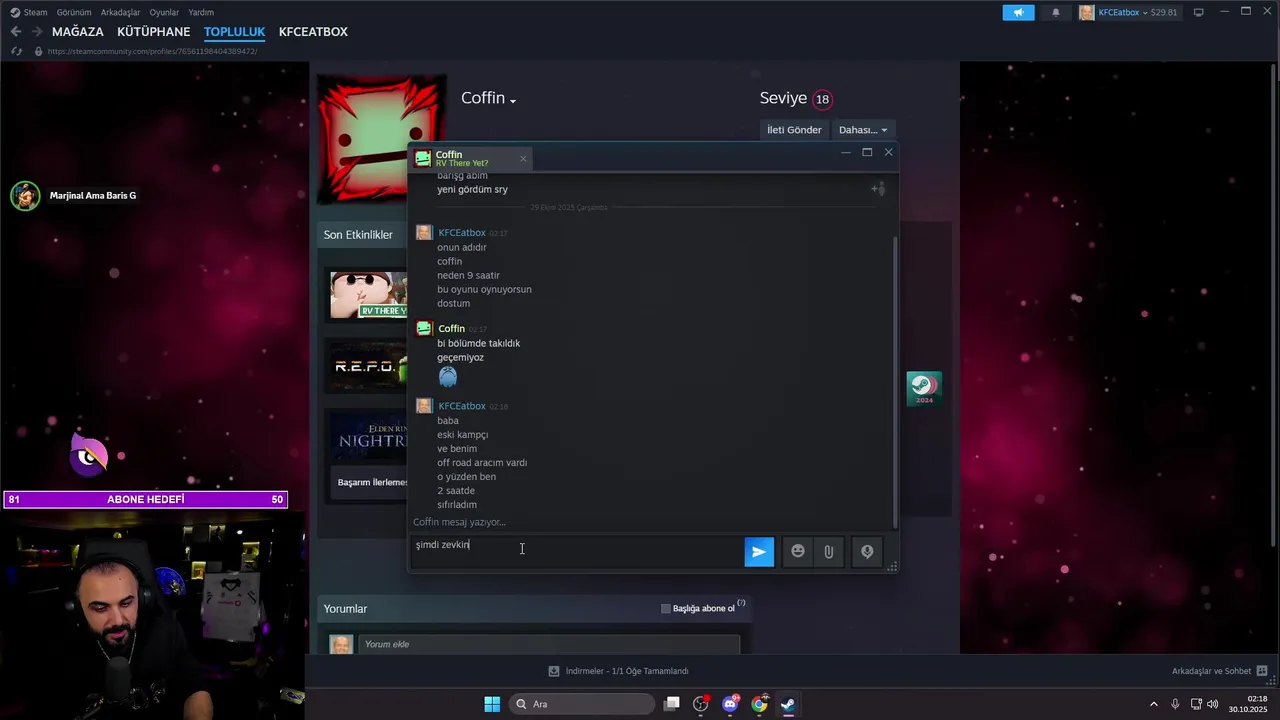
Task: Open OBS Studio from taskbar
Action: coord(701,704)
